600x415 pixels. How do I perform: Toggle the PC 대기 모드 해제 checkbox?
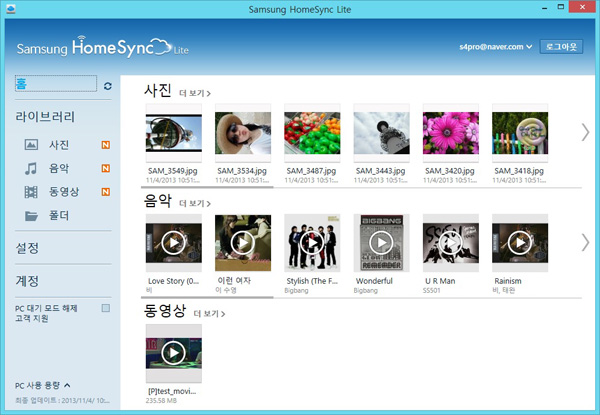[x=105, y=308]
